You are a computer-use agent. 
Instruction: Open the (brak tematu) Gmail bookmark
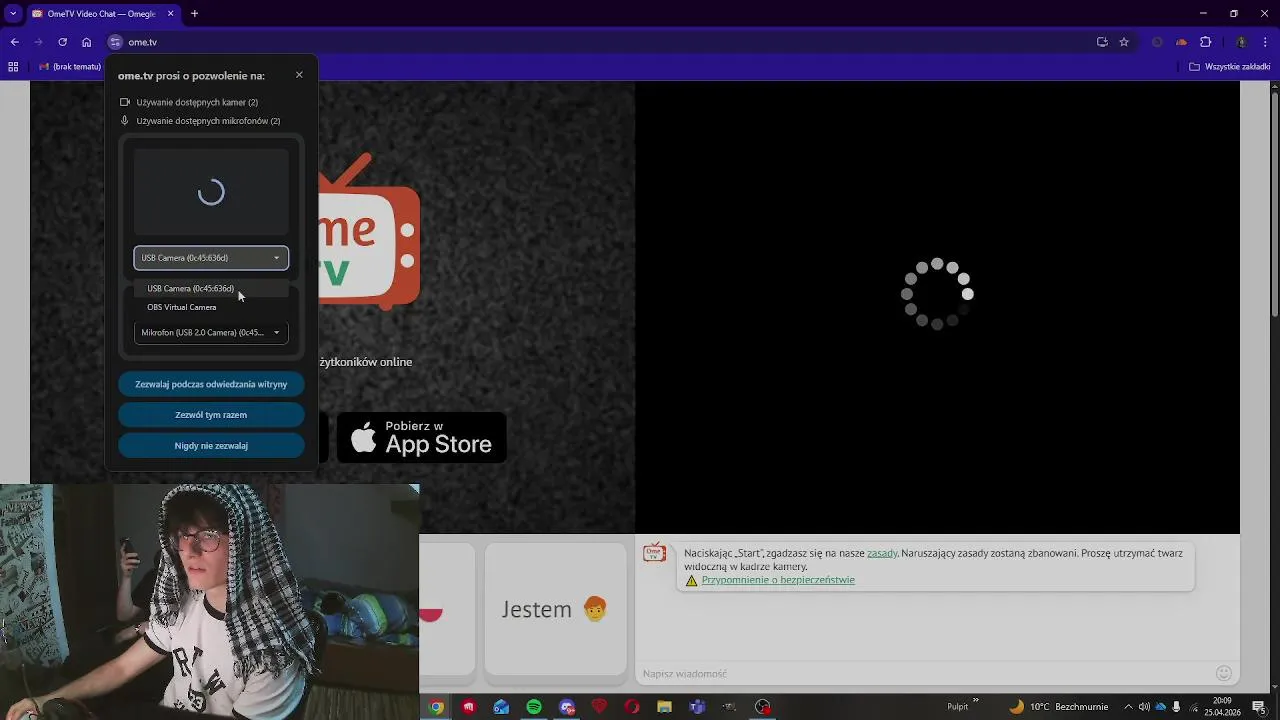70,67
